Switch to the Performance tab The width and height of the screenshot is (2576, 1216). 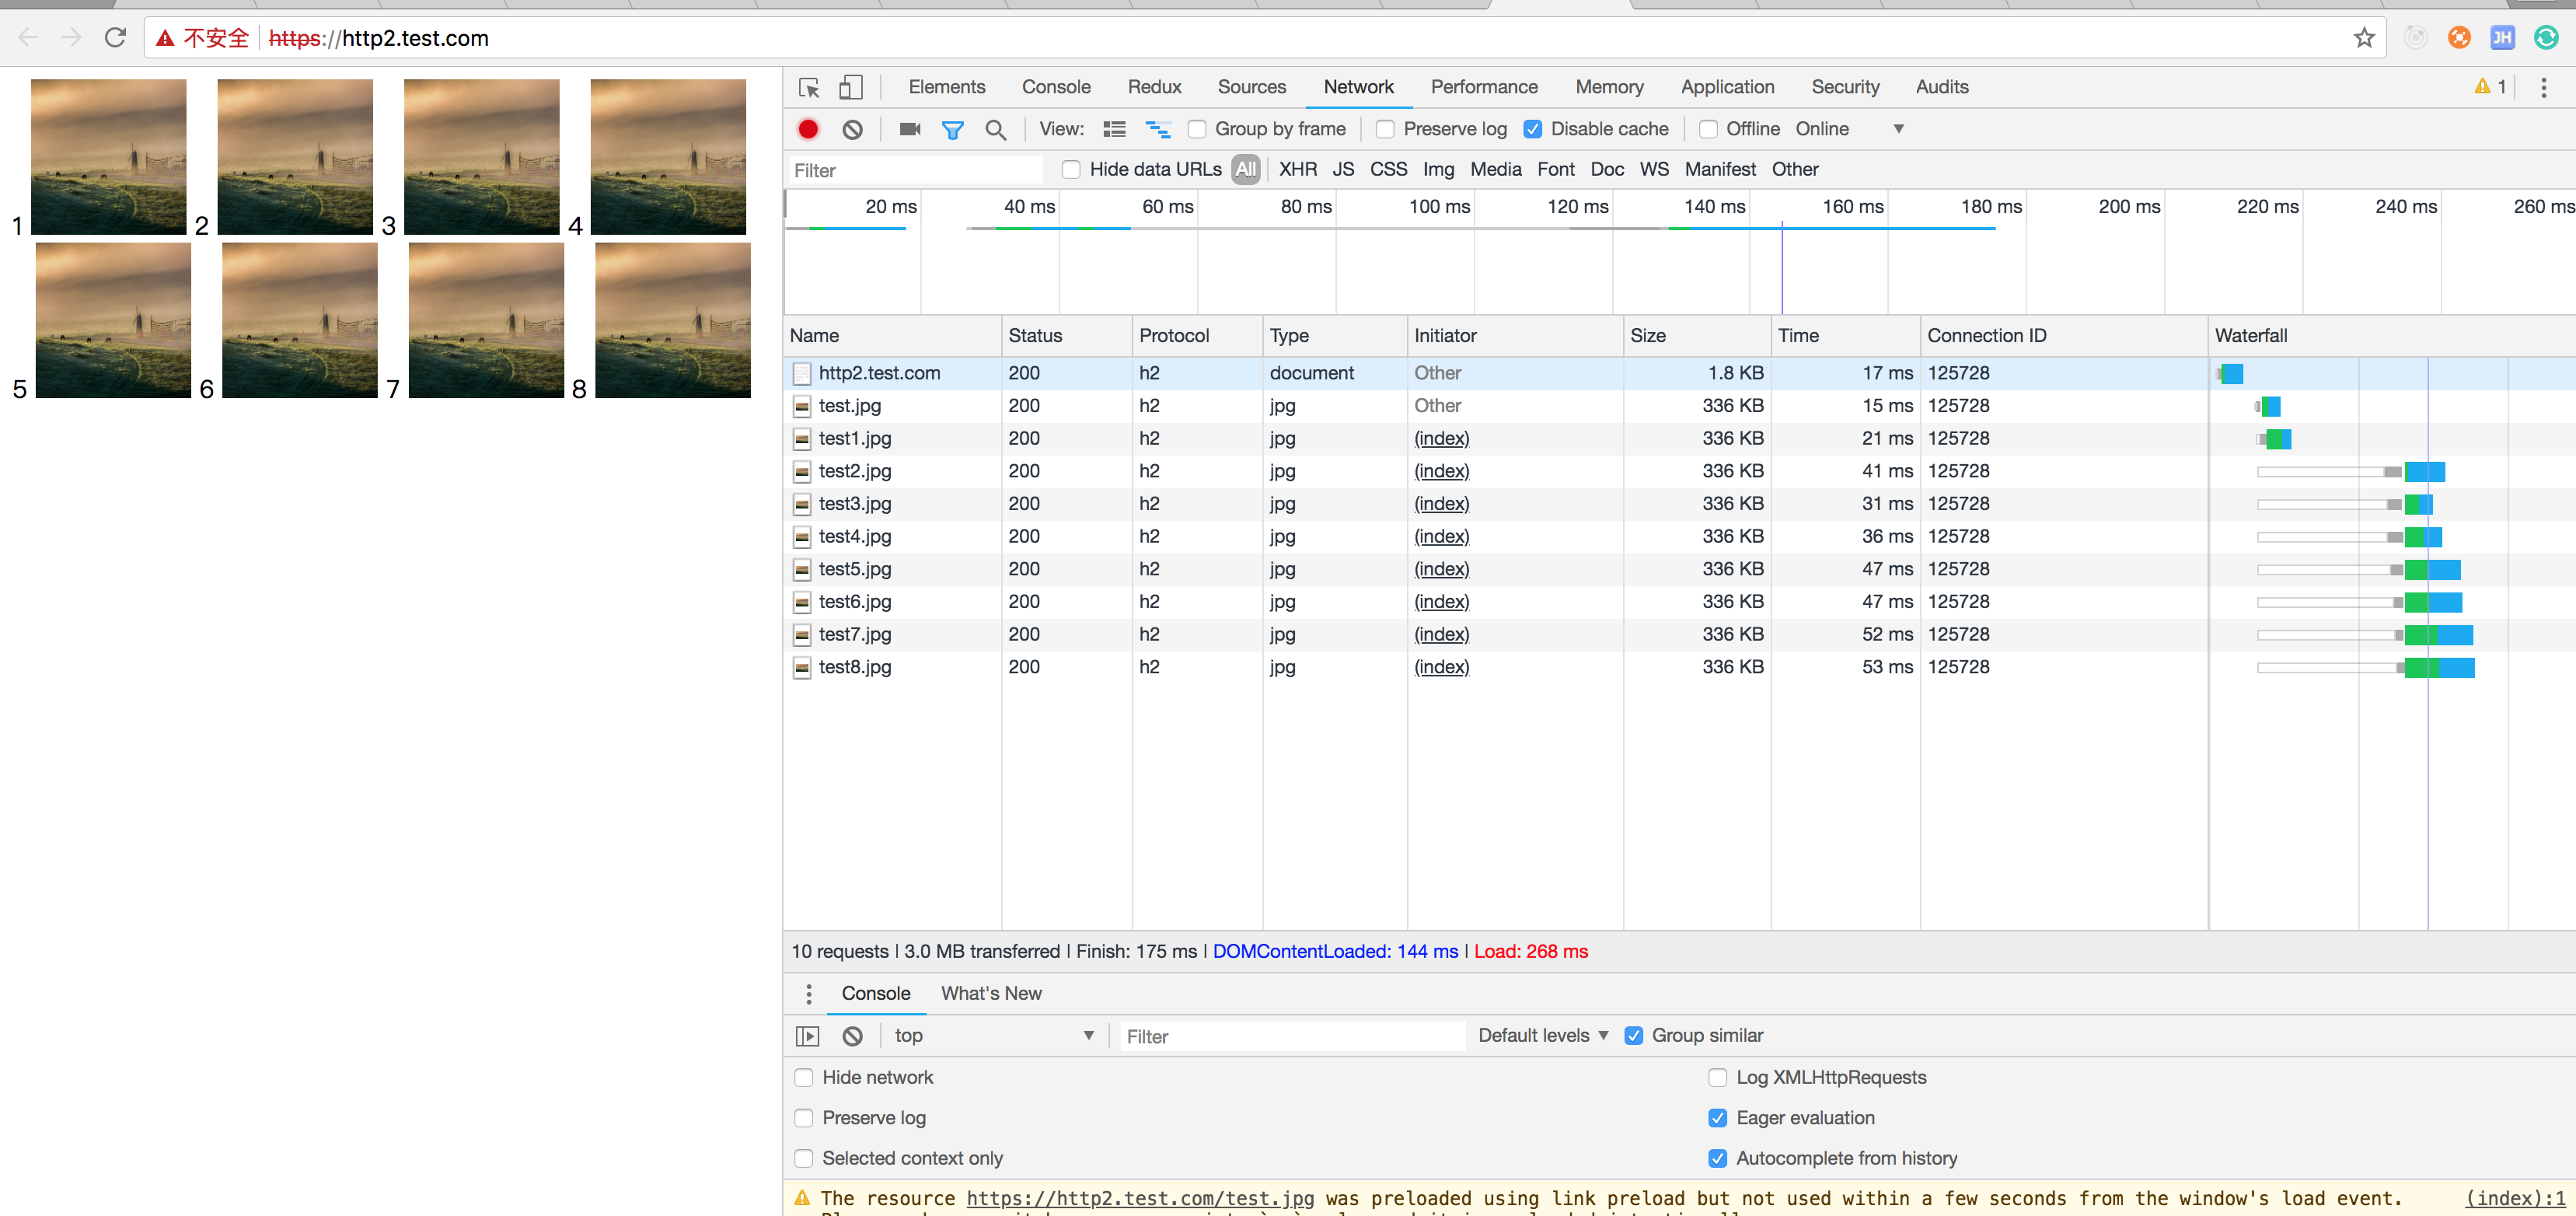[x=1483, y=87]
